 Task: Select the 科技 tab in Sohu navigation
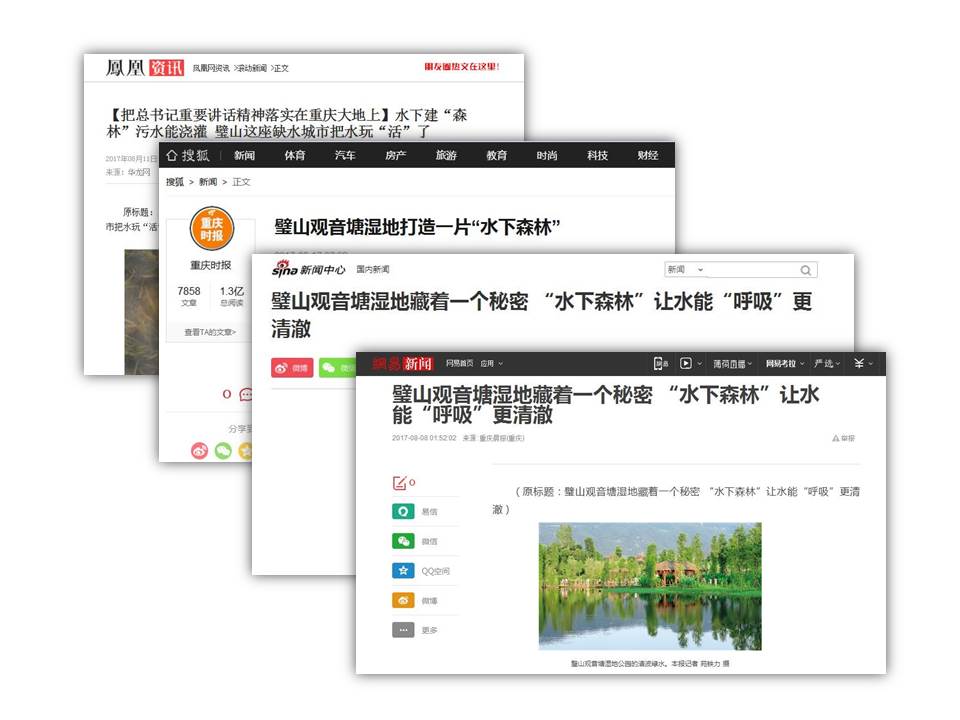point(597,155)
